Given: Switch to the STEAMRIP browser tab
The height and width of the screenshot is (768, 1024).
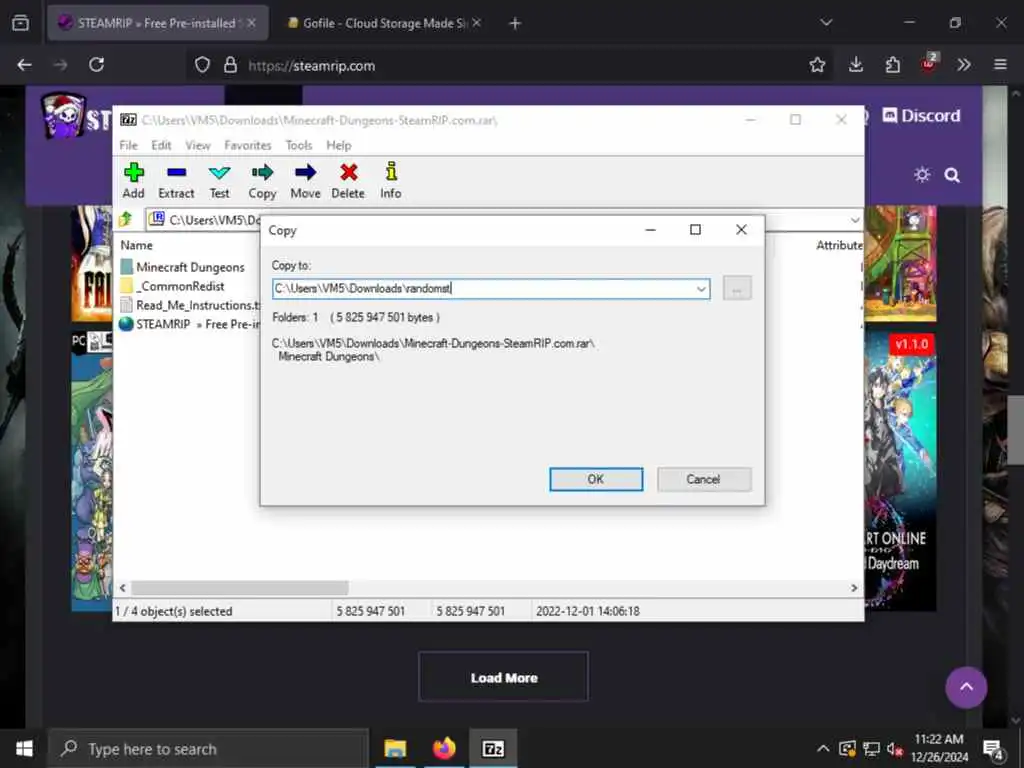Looking at the screenshot, I should pos(158,23).
